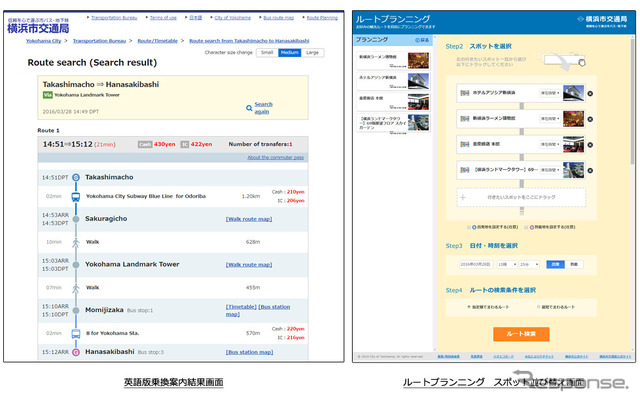The height and width of the screenshot is (402, 640).
Task: Switch Step3 time mode to 到着 button
Action: click(574, 264)
